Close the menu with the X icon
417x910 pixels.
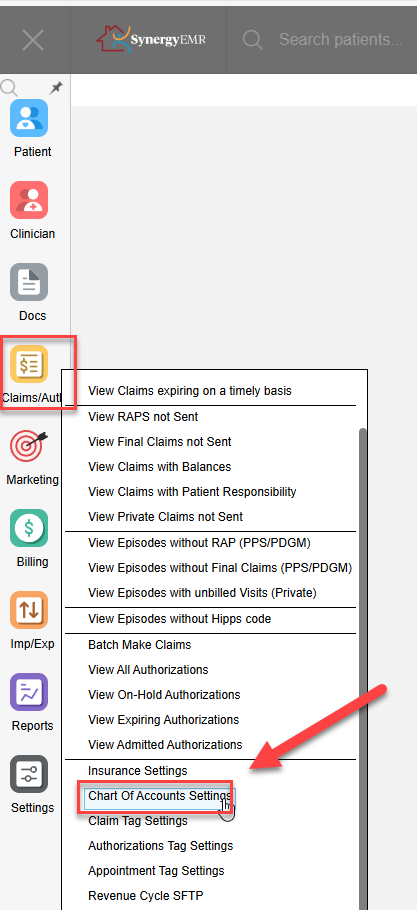(33, 40)
